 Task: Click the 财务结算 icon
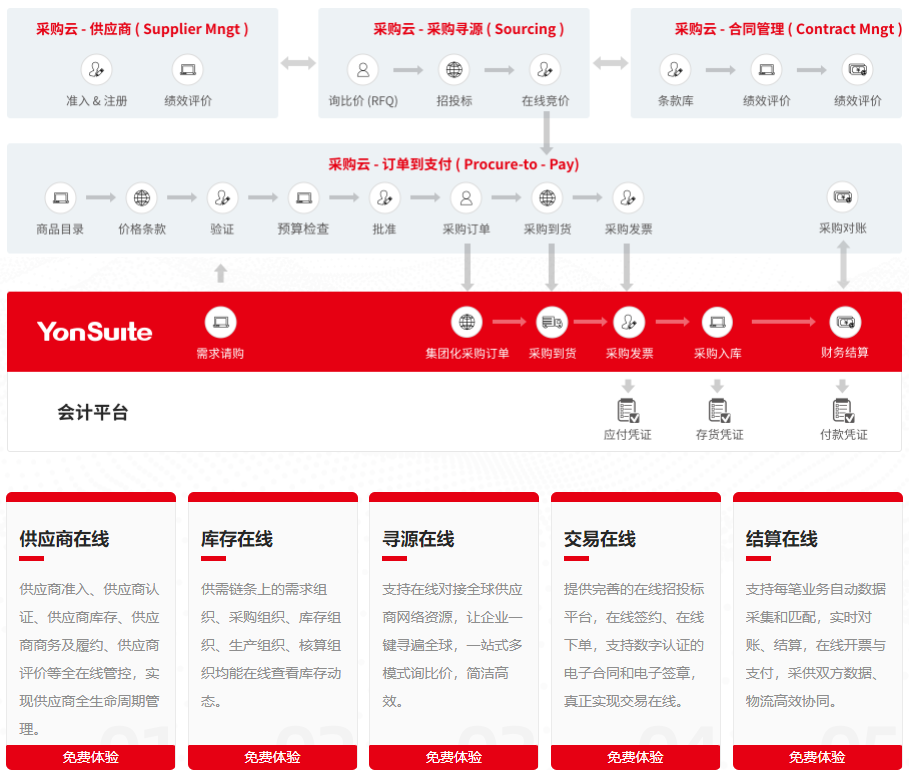[x=844, y=322]
